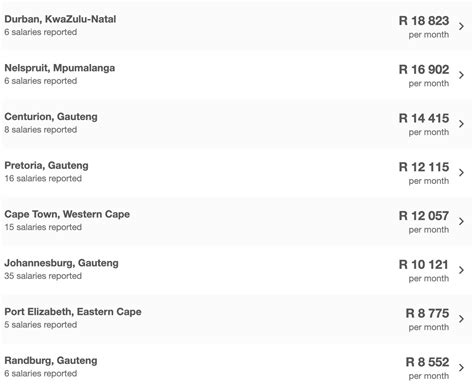The image size is (474, 387).
Task: Open Nelspruit row chevron arrow
Action: 461,75
